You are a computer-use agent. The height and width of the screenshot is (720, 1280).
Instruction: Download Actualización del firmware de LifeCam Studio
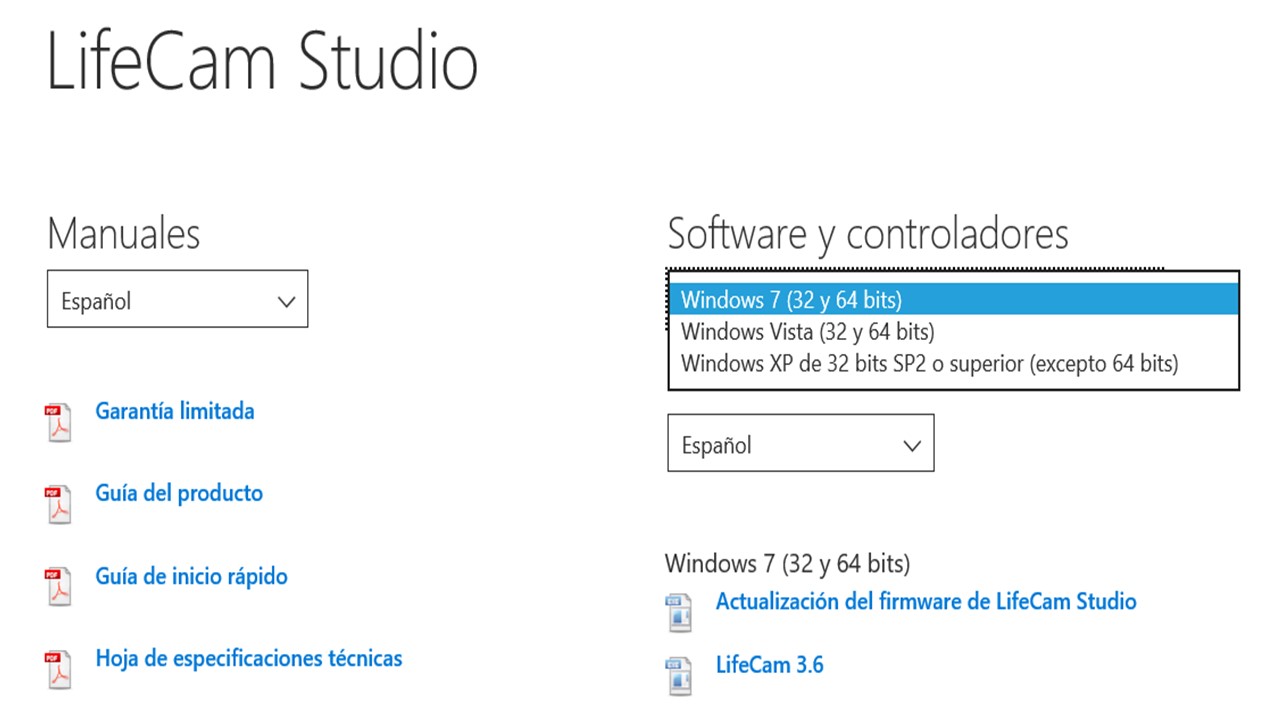coord(926,601)
